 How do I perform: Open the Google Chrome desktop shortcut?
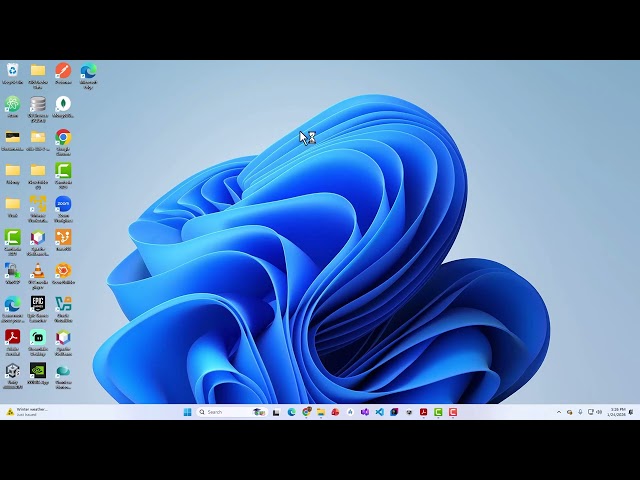click(x=63, y=142)
